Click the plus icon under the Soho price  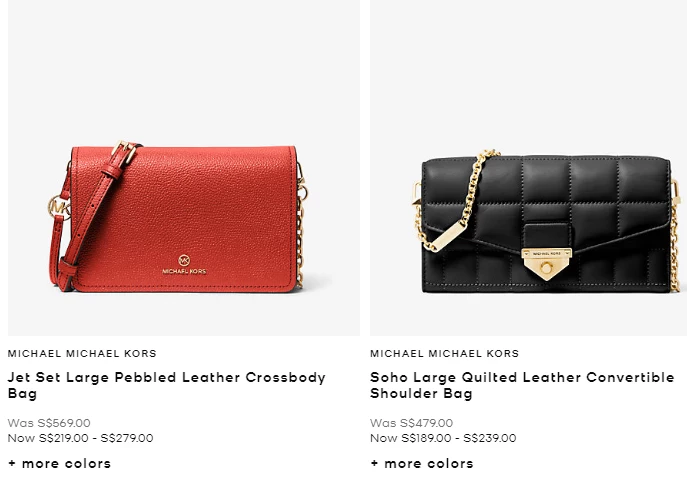coord(374,464)
